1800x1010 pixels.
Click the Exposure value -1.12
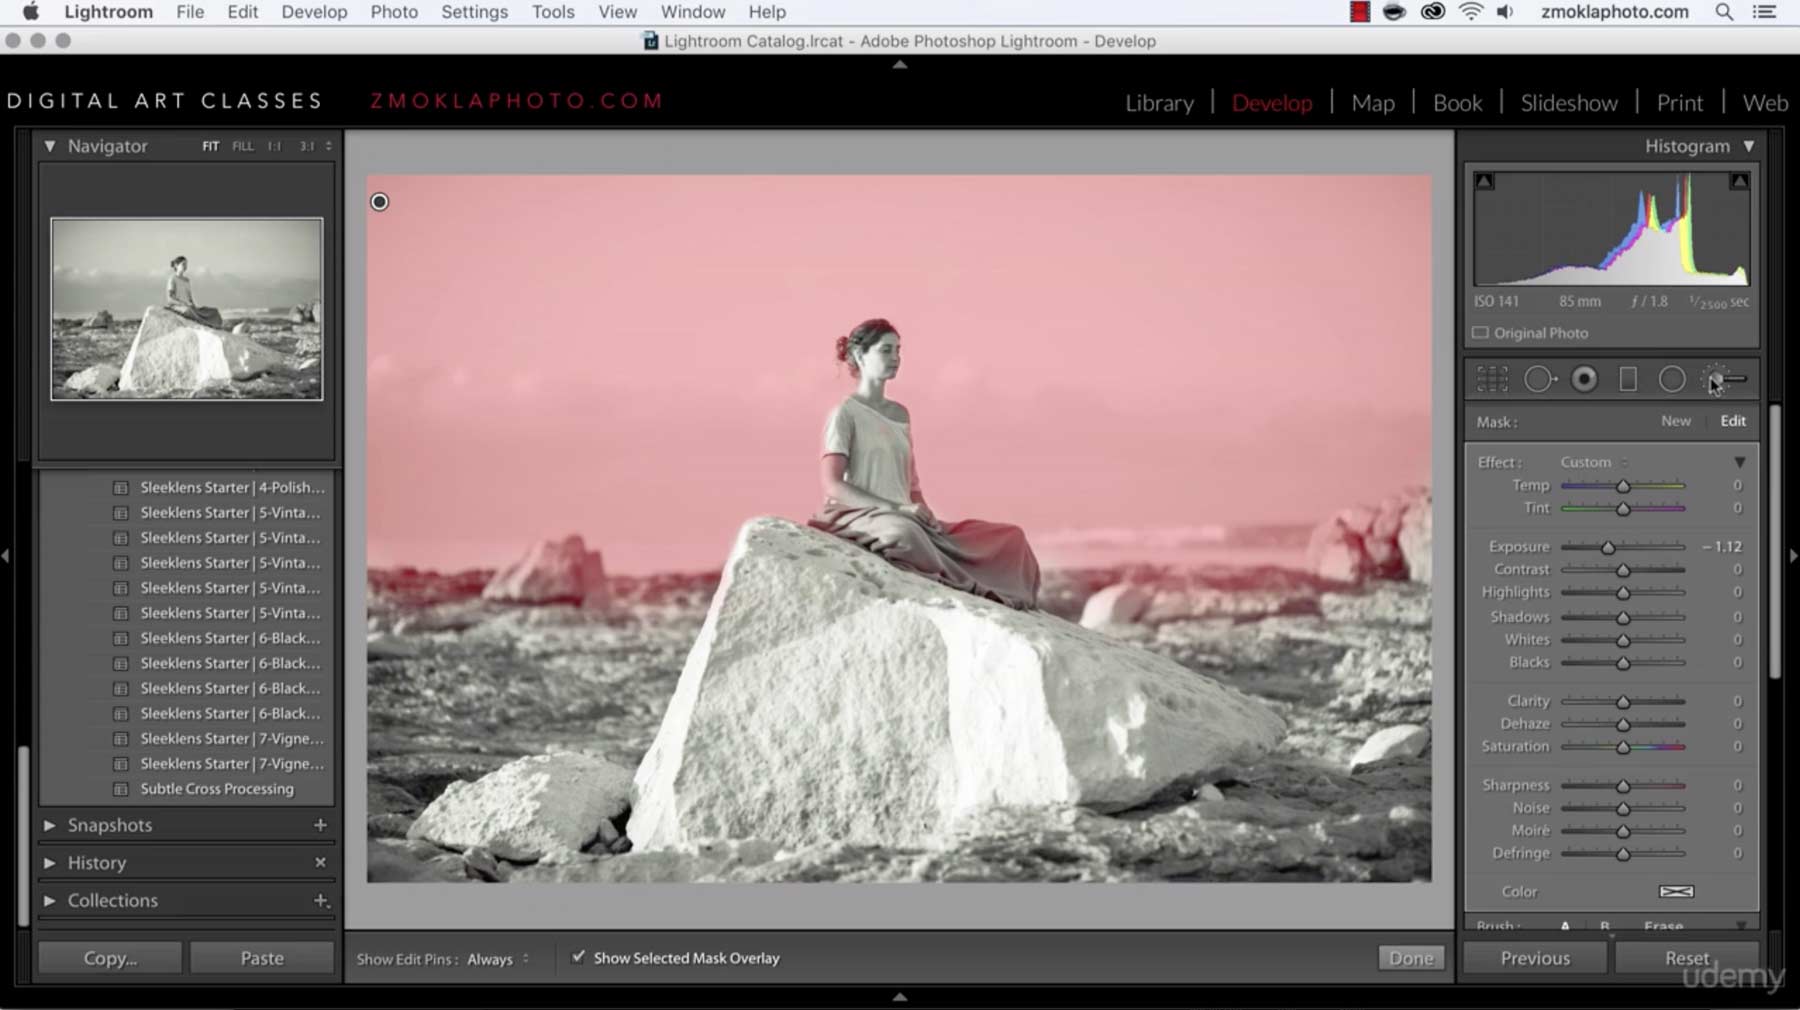[1724, 547]
